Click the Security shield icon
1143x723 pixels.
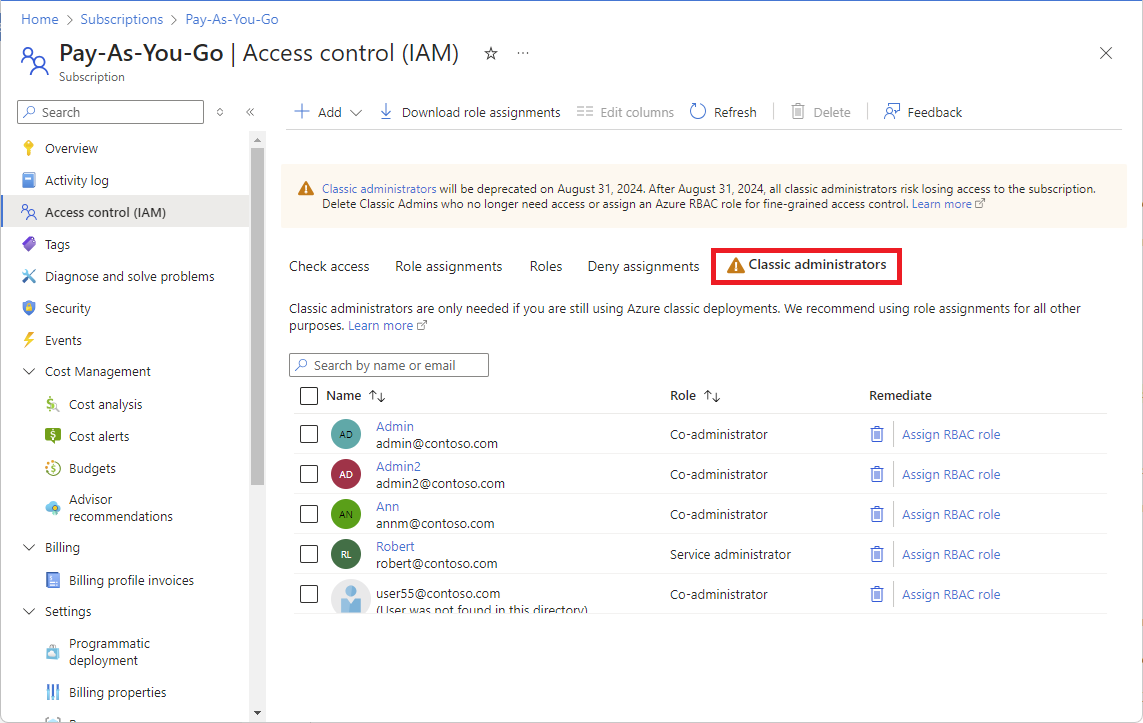coord(28,308)
